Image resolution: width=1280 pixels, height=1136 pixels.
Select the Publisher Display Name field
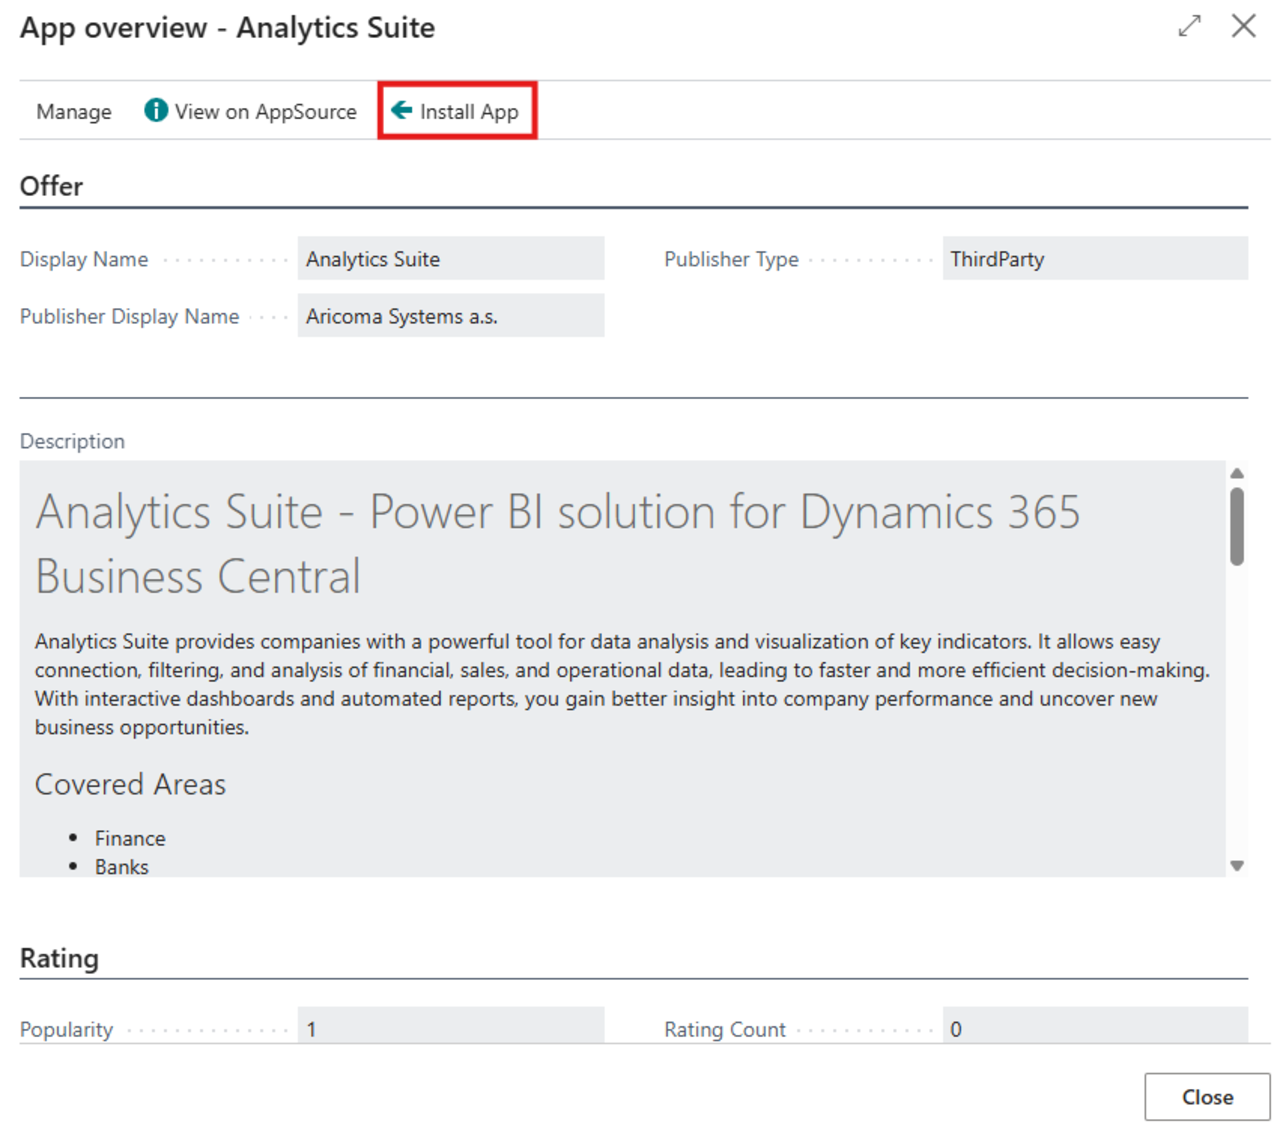tap(450, 316)
